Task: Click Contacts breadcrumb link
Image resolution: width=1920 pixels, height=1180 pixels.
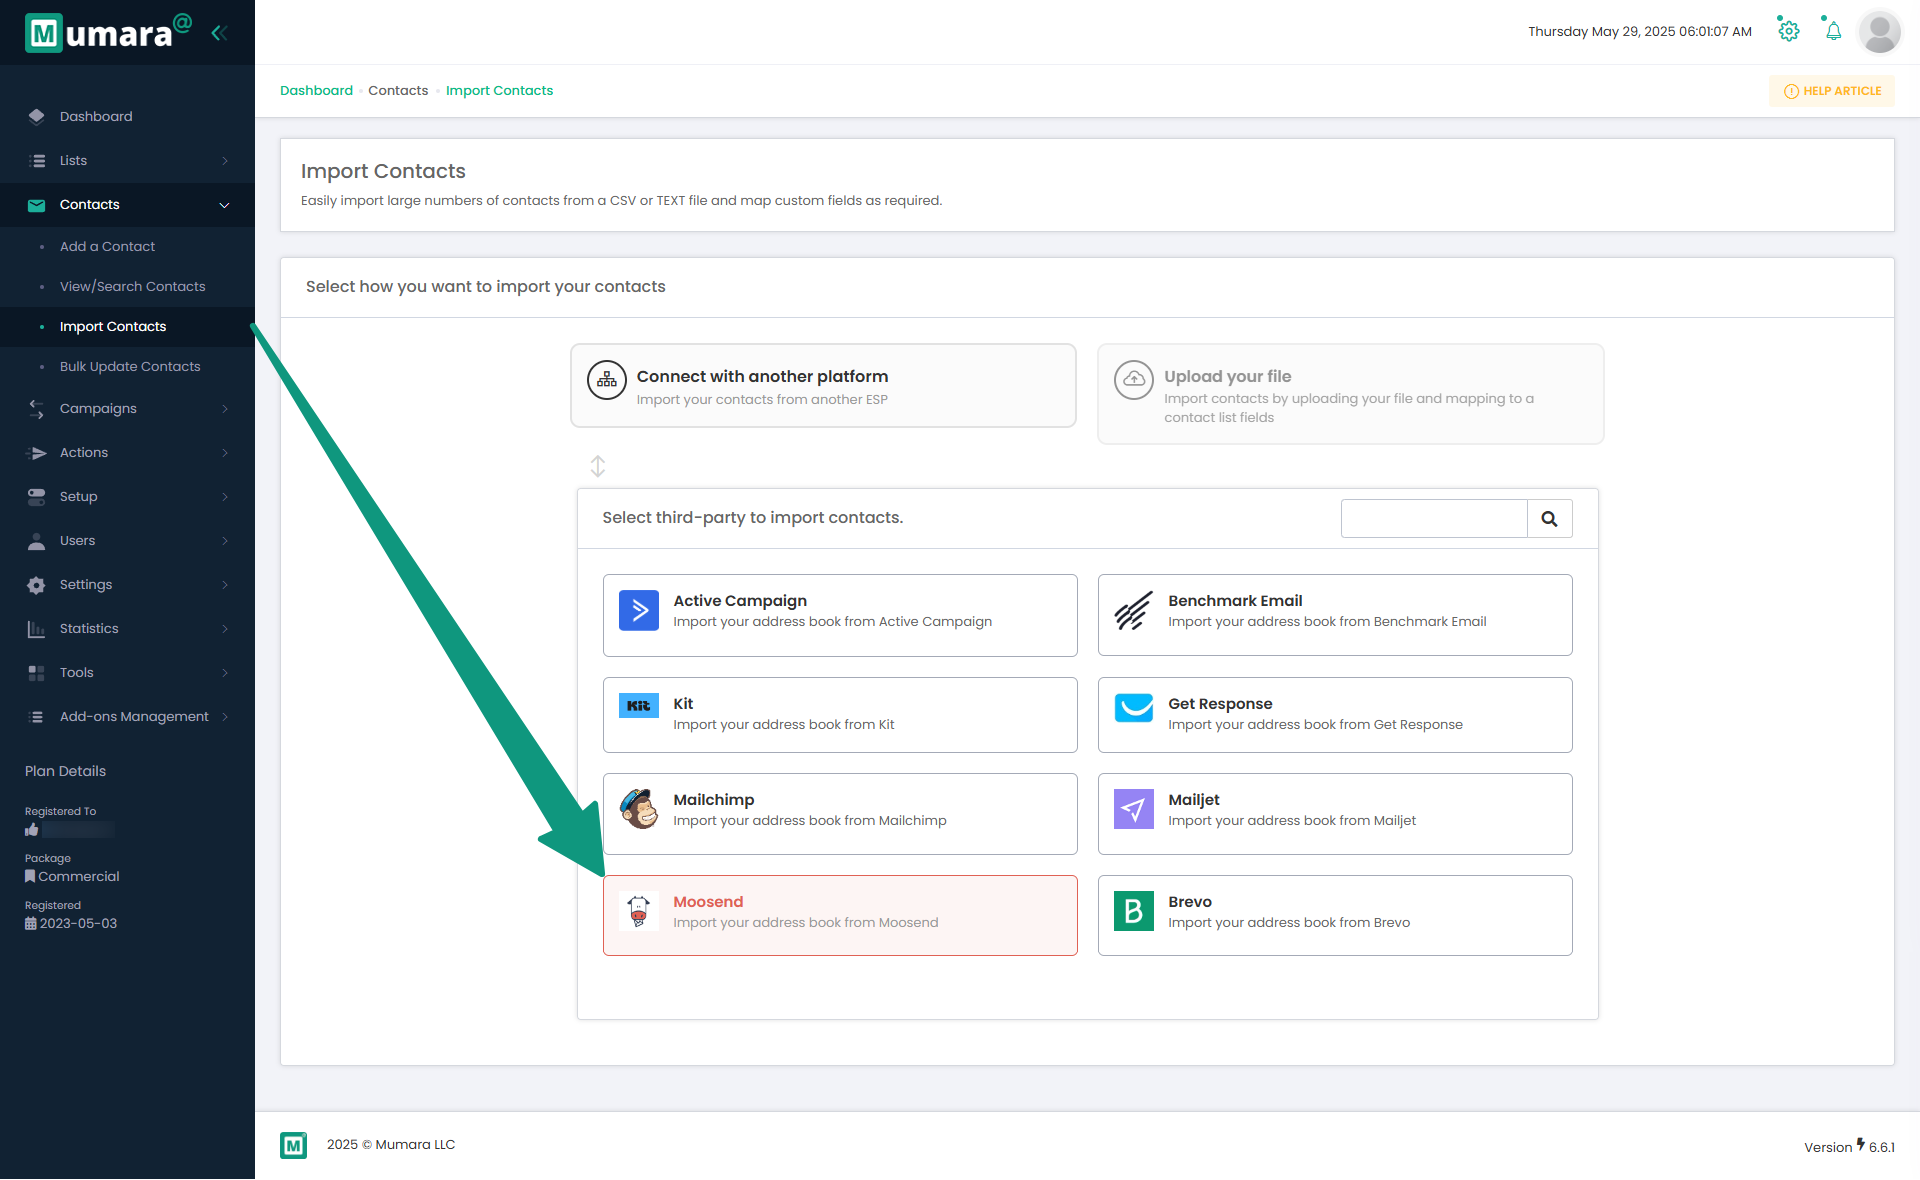Action: click(x=398, y=91)
